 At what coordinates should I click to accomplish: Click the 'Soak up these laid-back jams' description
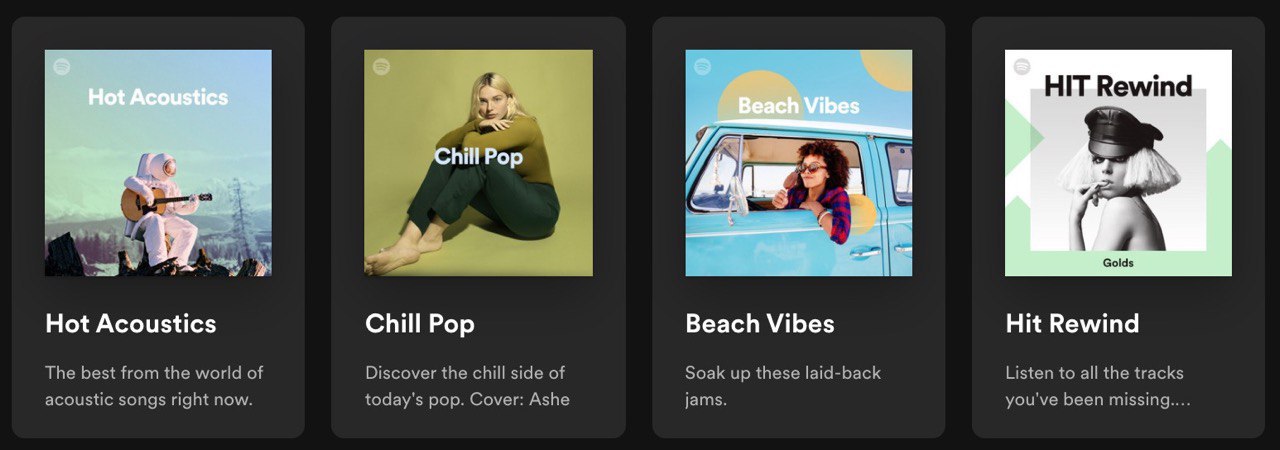point(783,386)
